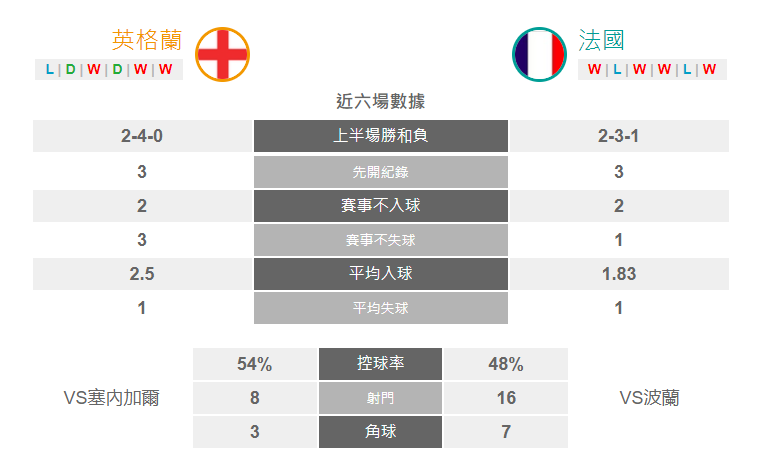The height and width of the screenshot is (461, 759).
Task: Select the 賽事不失球 row label
Action: coord(381,240)
